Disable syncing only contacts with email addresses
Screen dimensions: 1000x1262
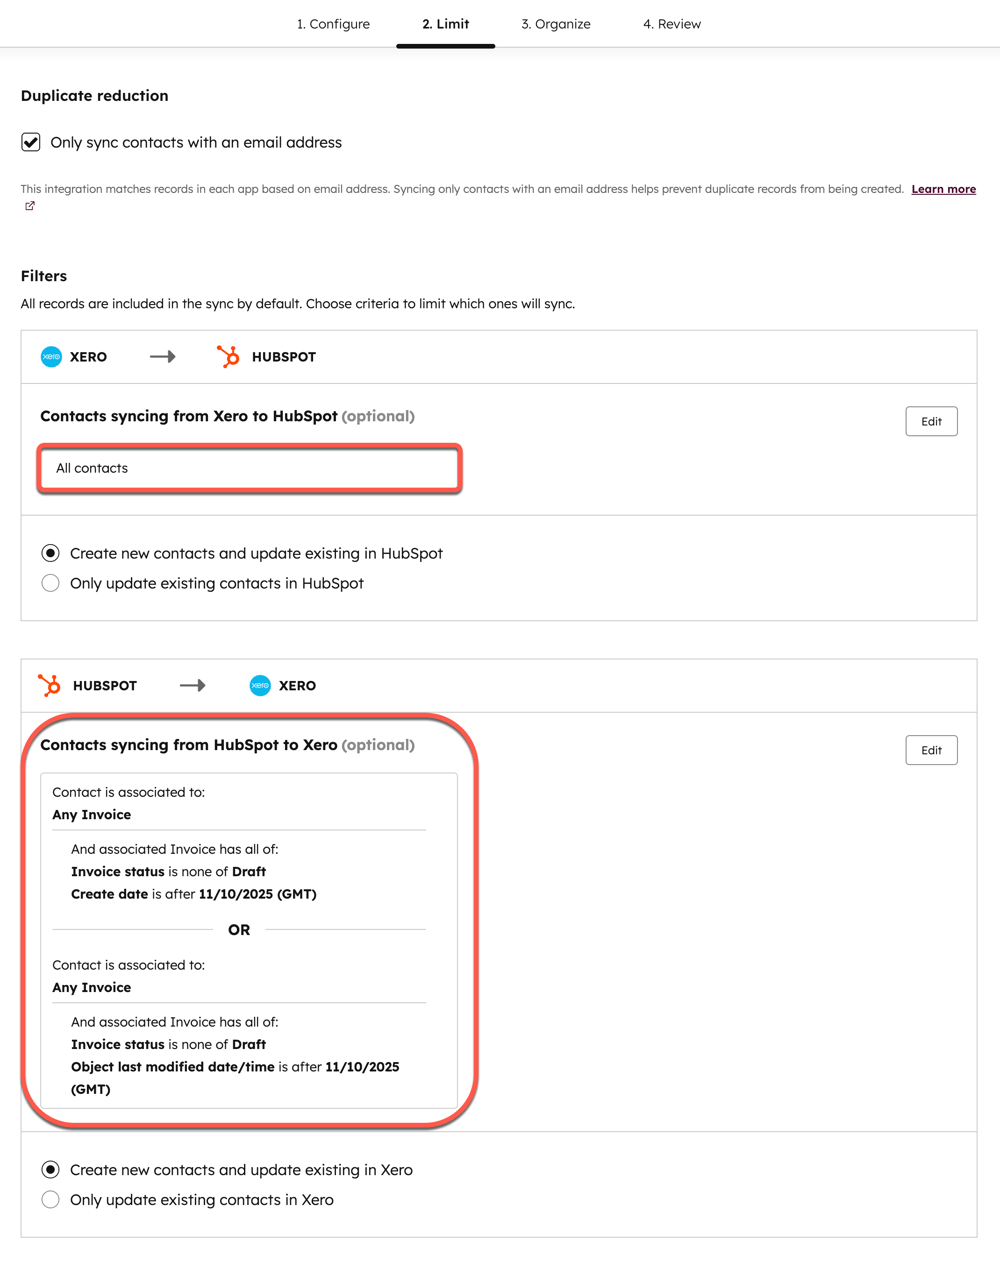click(x=30, y=142)
